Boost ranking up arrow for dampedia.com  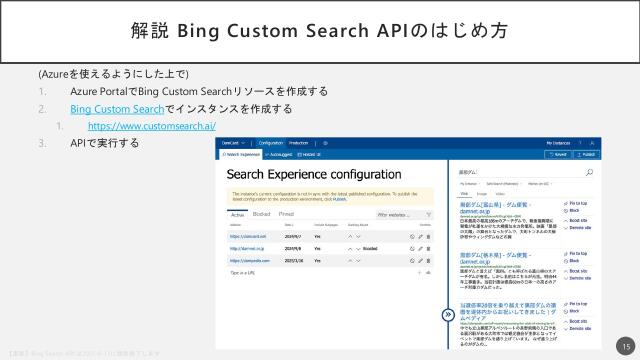click(x=350, y=260)
